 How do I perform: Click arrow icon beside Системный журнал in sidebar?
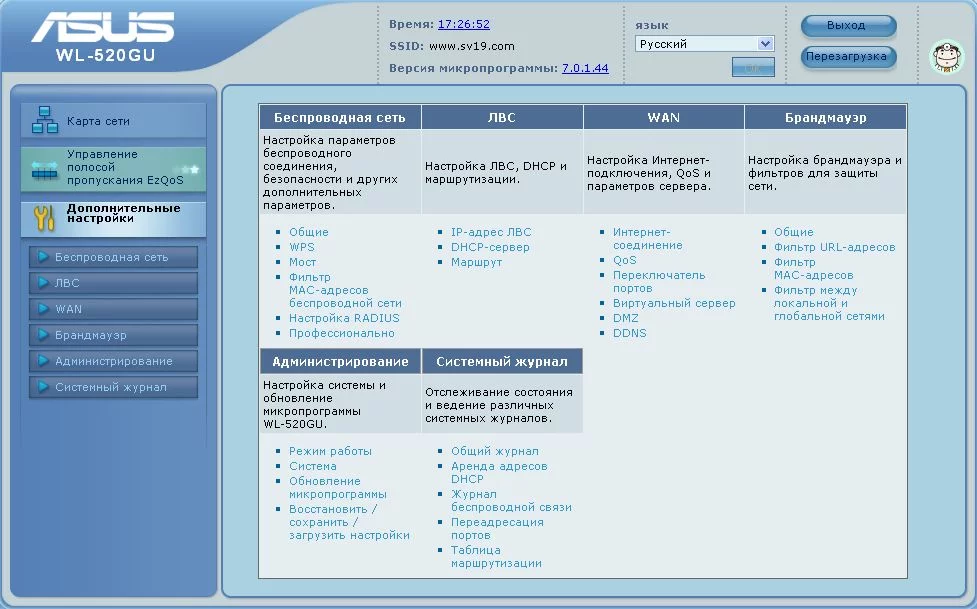[43, 387]
